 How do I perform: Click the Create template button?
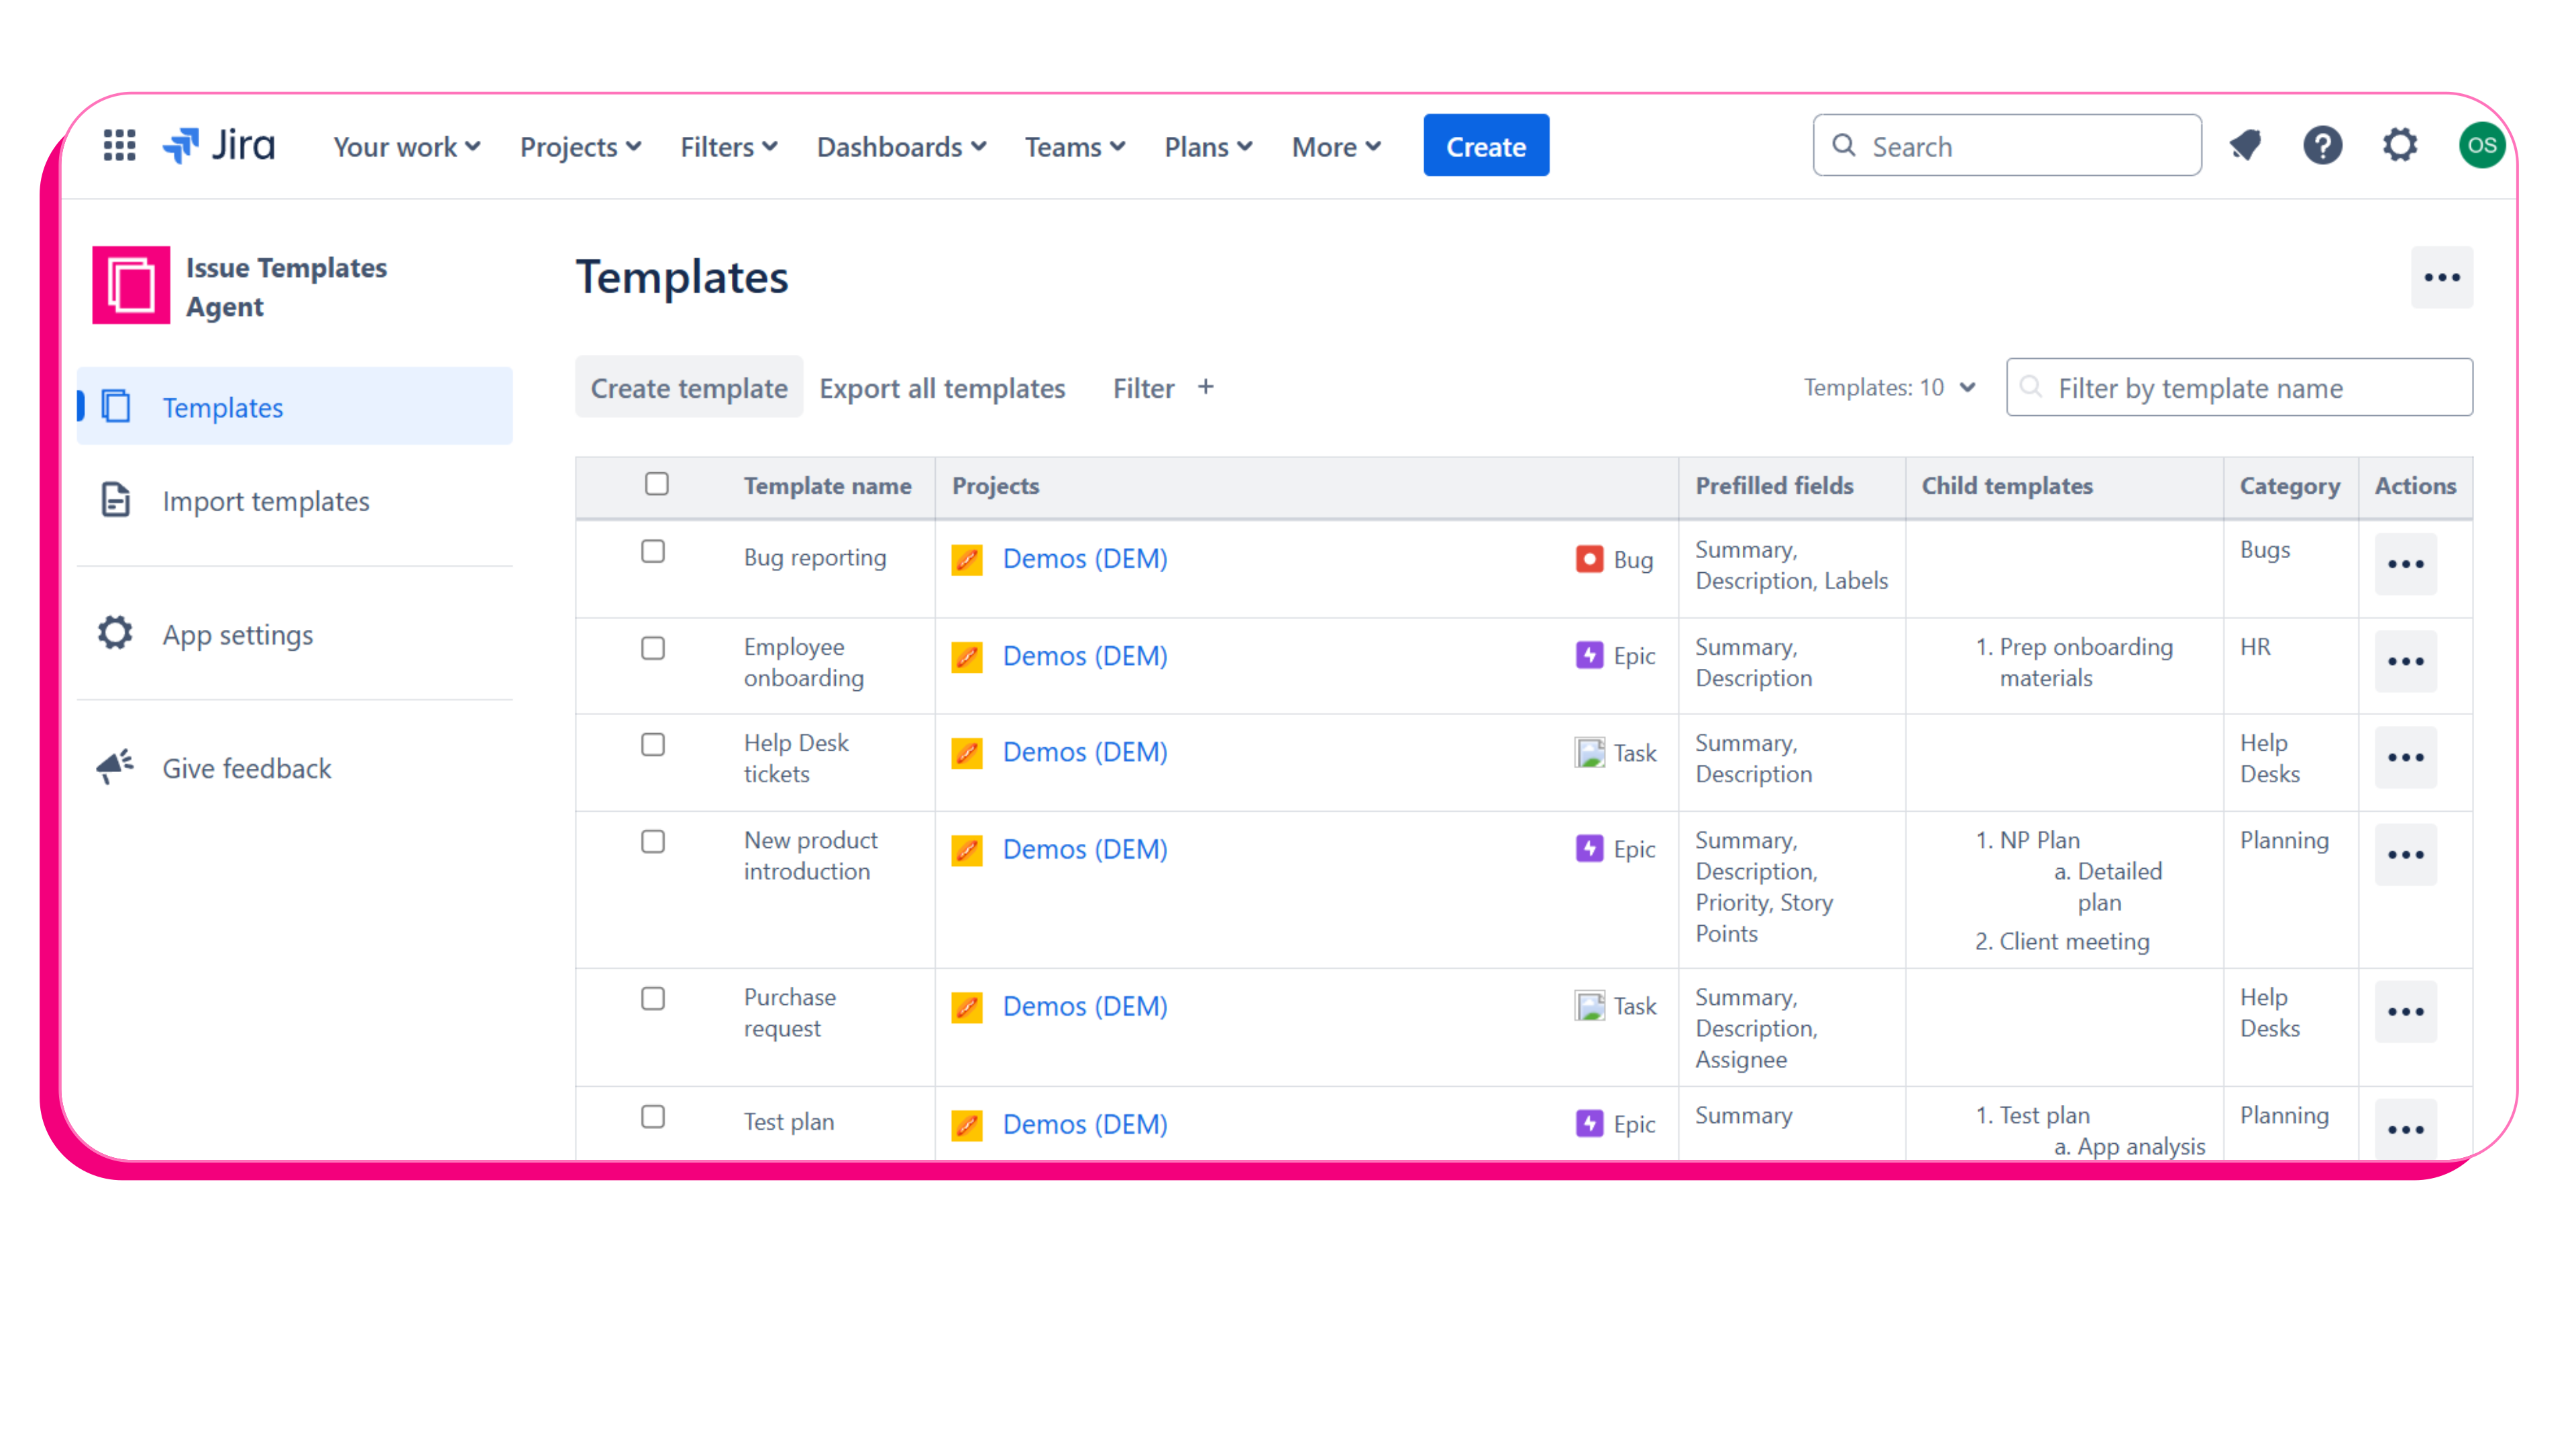[x=689, y=387]
